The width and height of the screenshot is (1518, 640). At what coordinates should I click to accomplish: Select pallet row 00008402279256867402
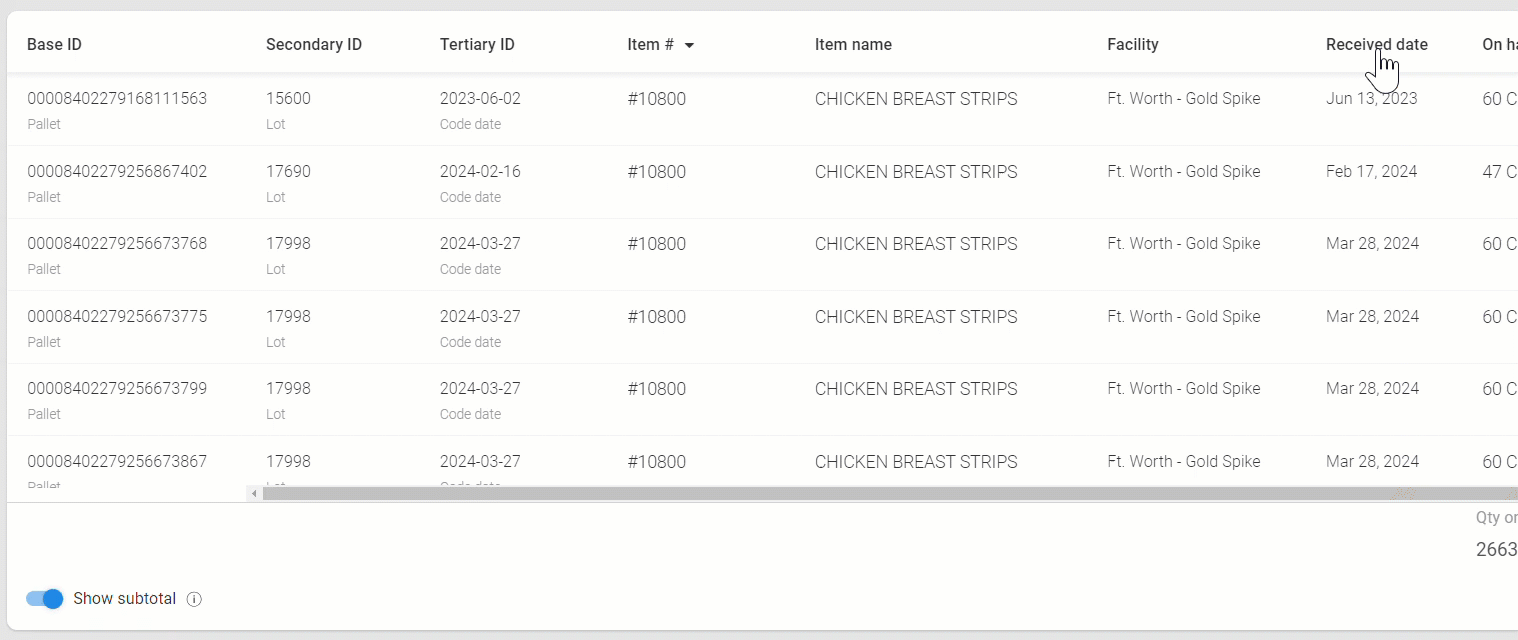(762, 182)
